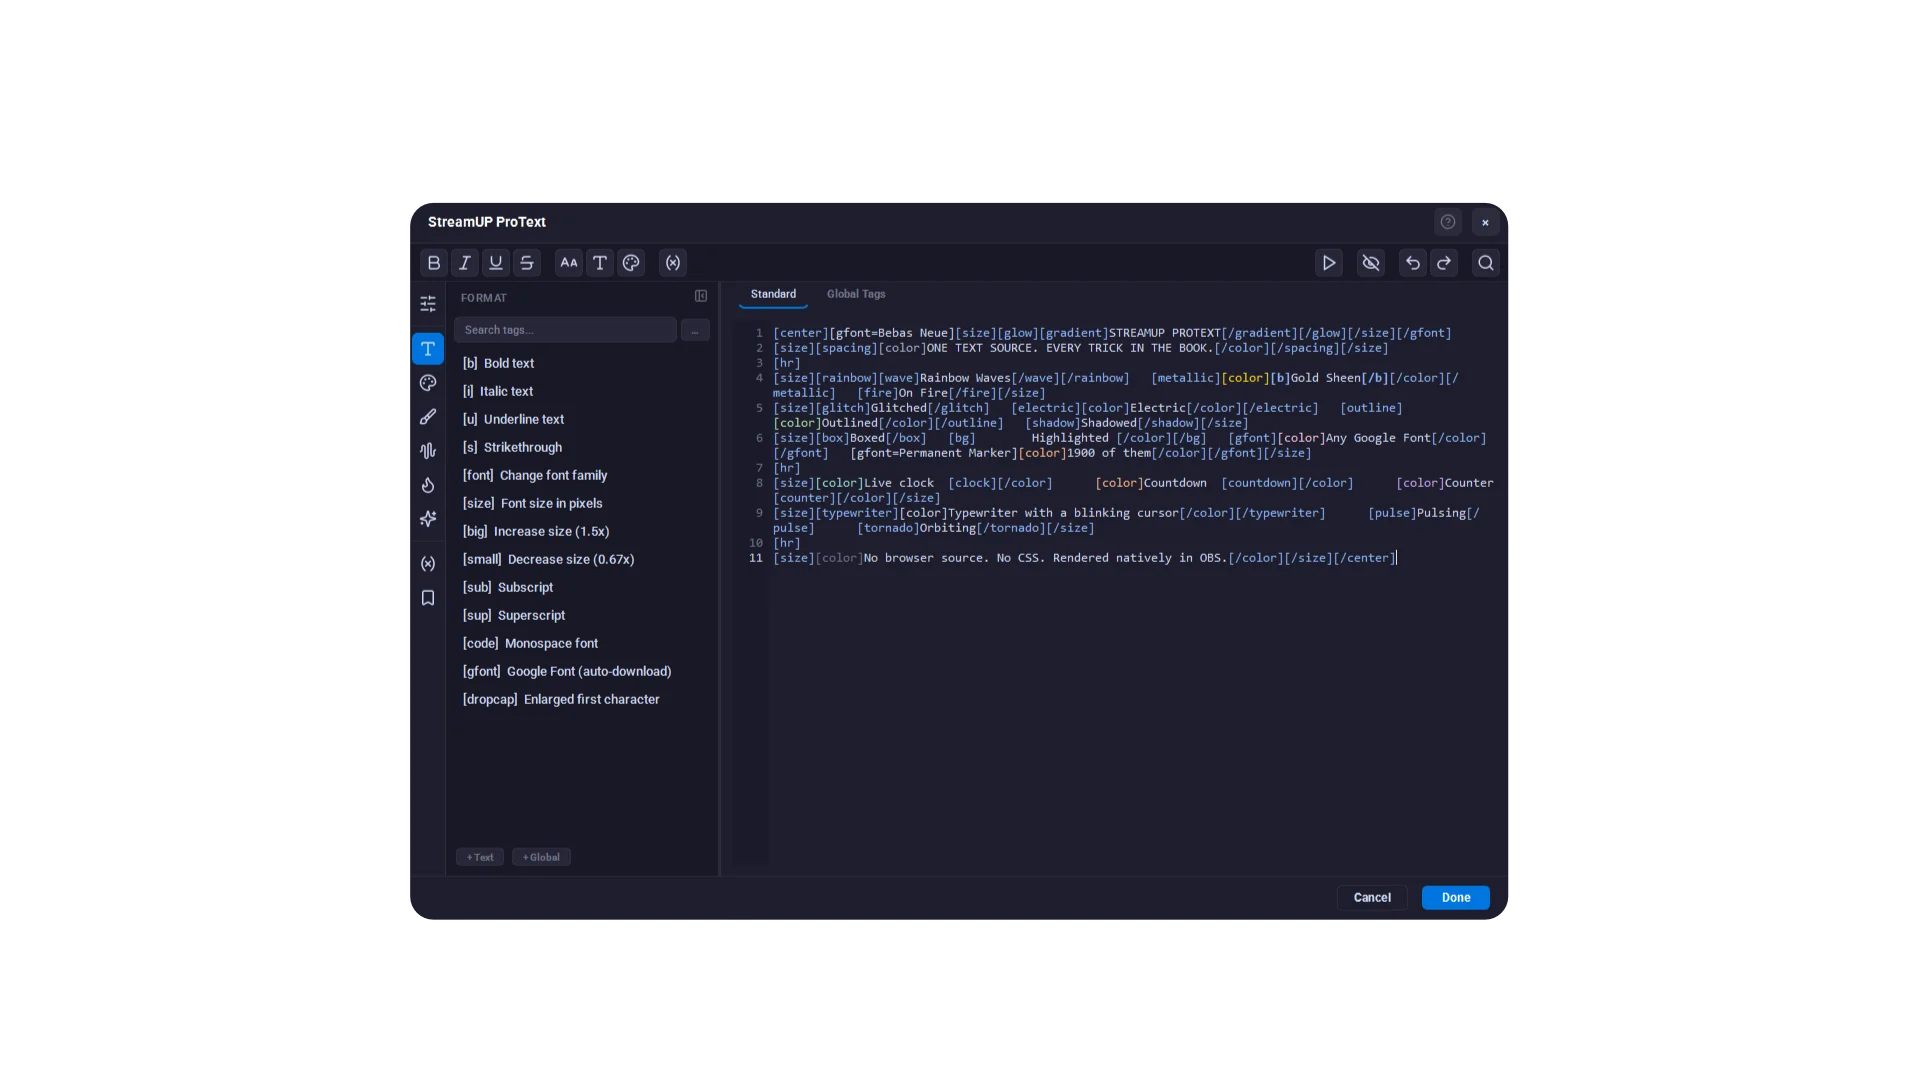Click 'No browser source.' text on editor line 11
Image resolution: width=1920 pixels, height=1080 pixels.
pos(926,558)
